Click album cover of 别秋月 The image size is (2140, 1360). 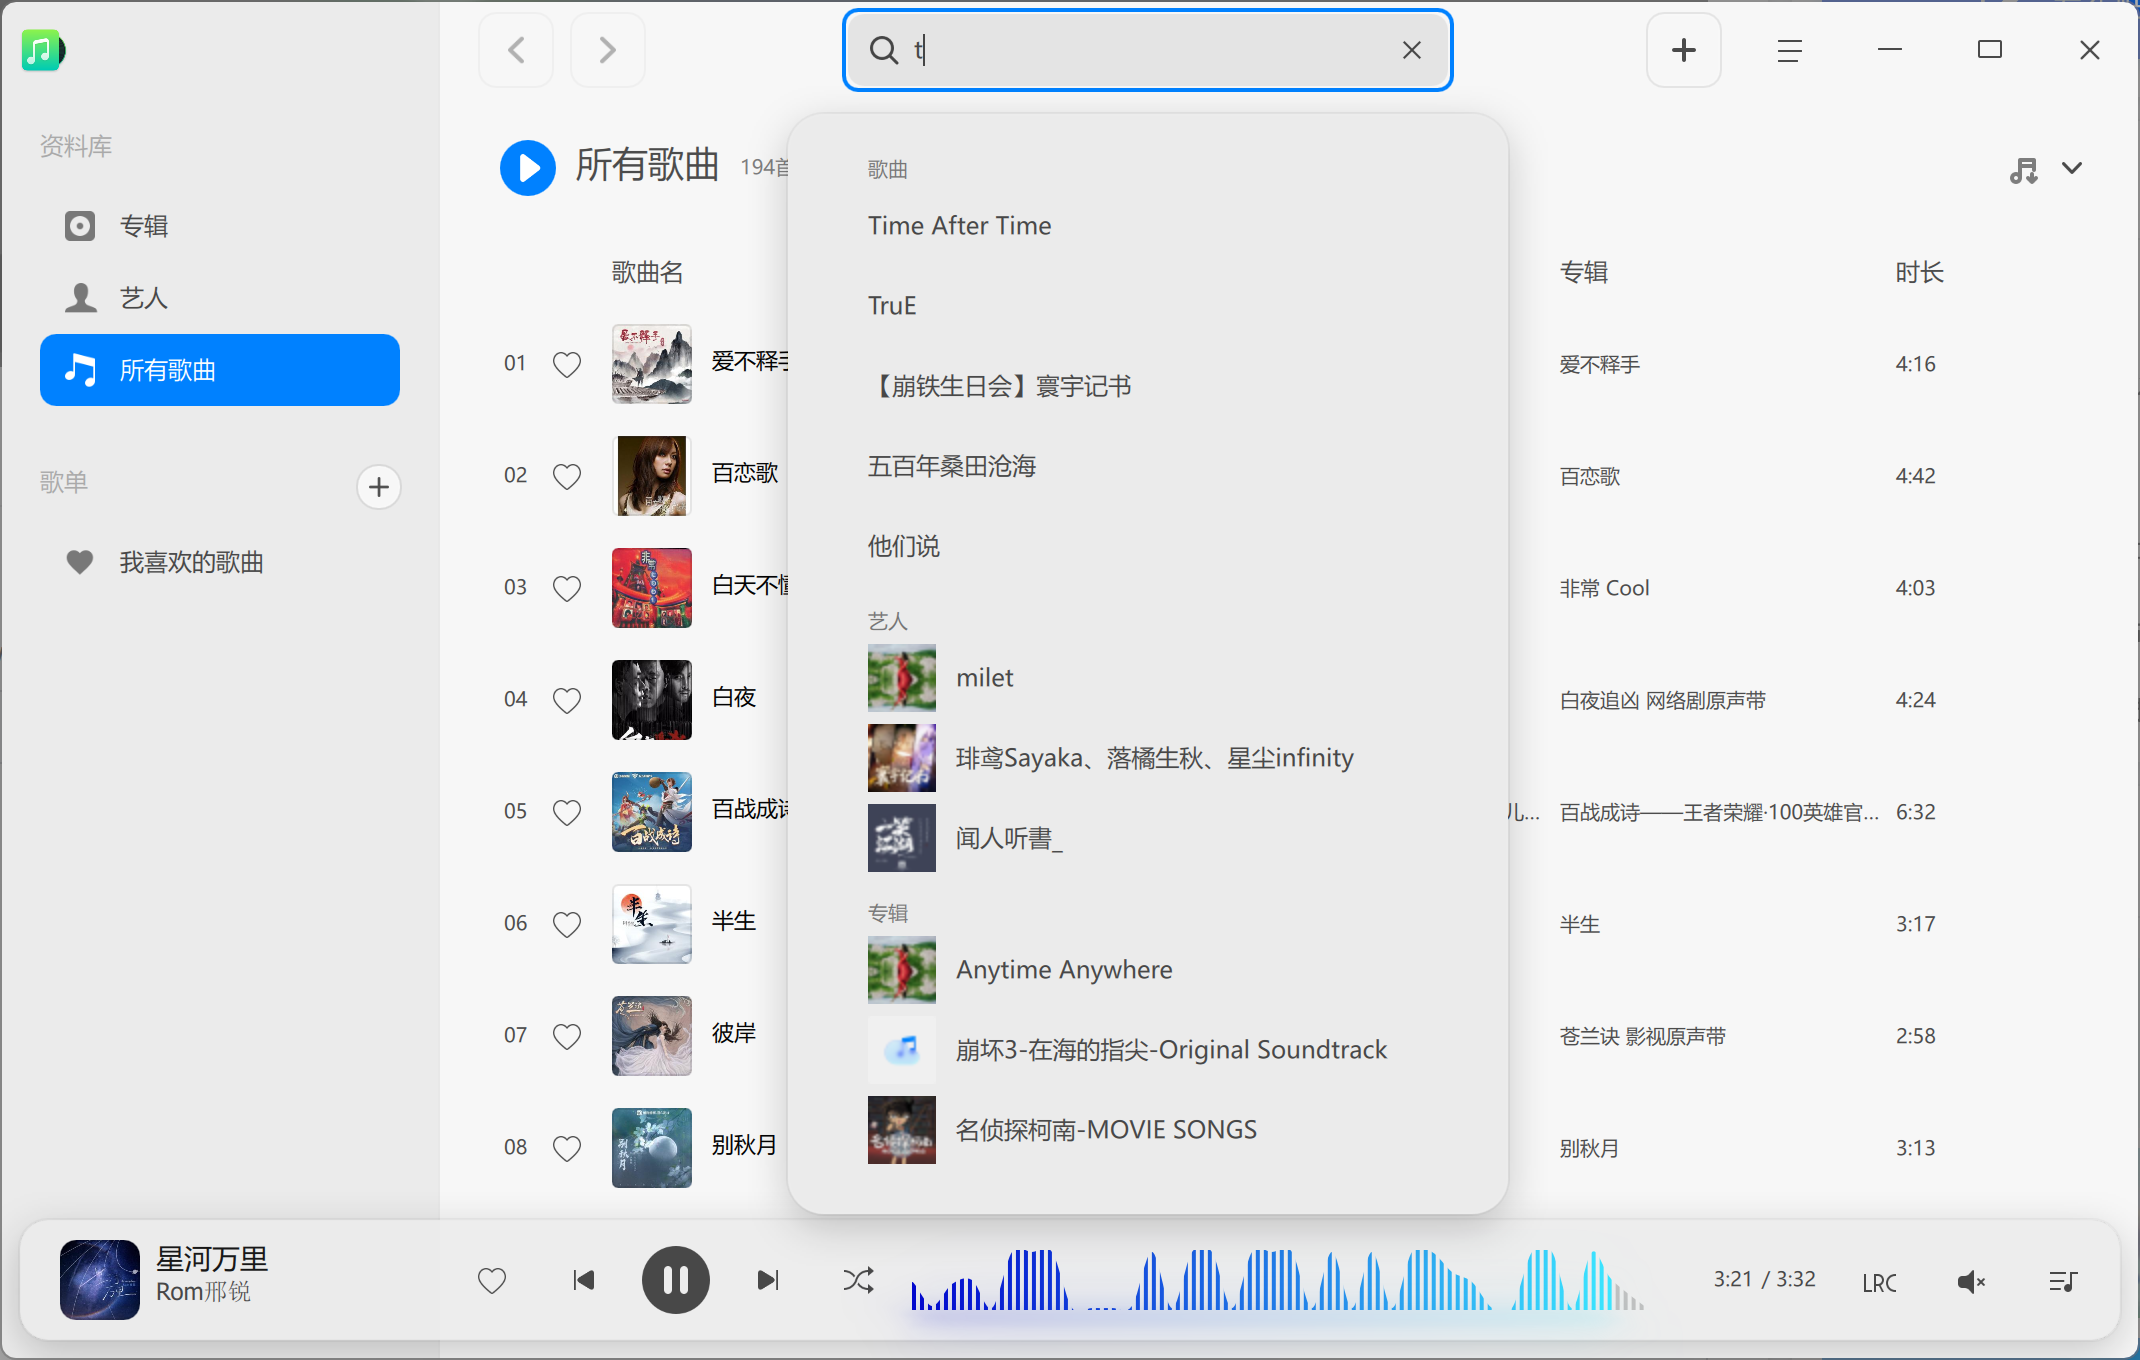coord(652,1148)
